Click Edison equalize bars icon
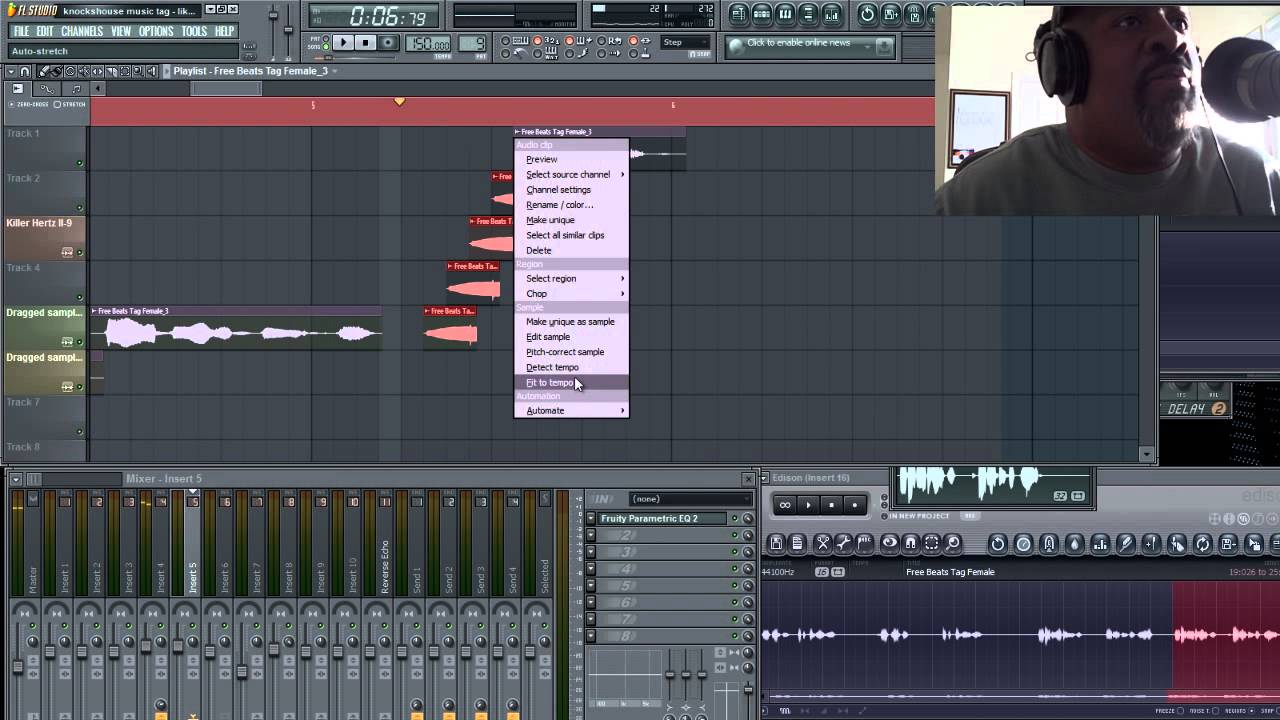1280x720 pixels. (1100, 544)
